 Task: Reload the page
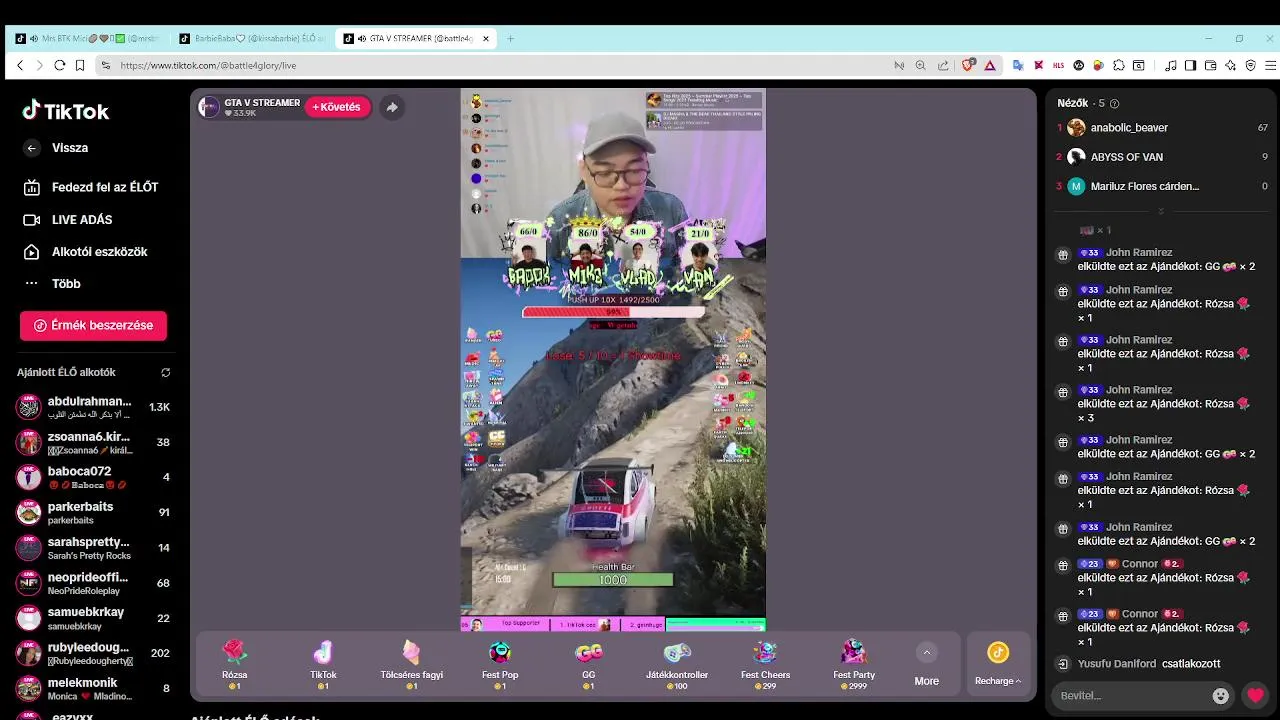60,65
